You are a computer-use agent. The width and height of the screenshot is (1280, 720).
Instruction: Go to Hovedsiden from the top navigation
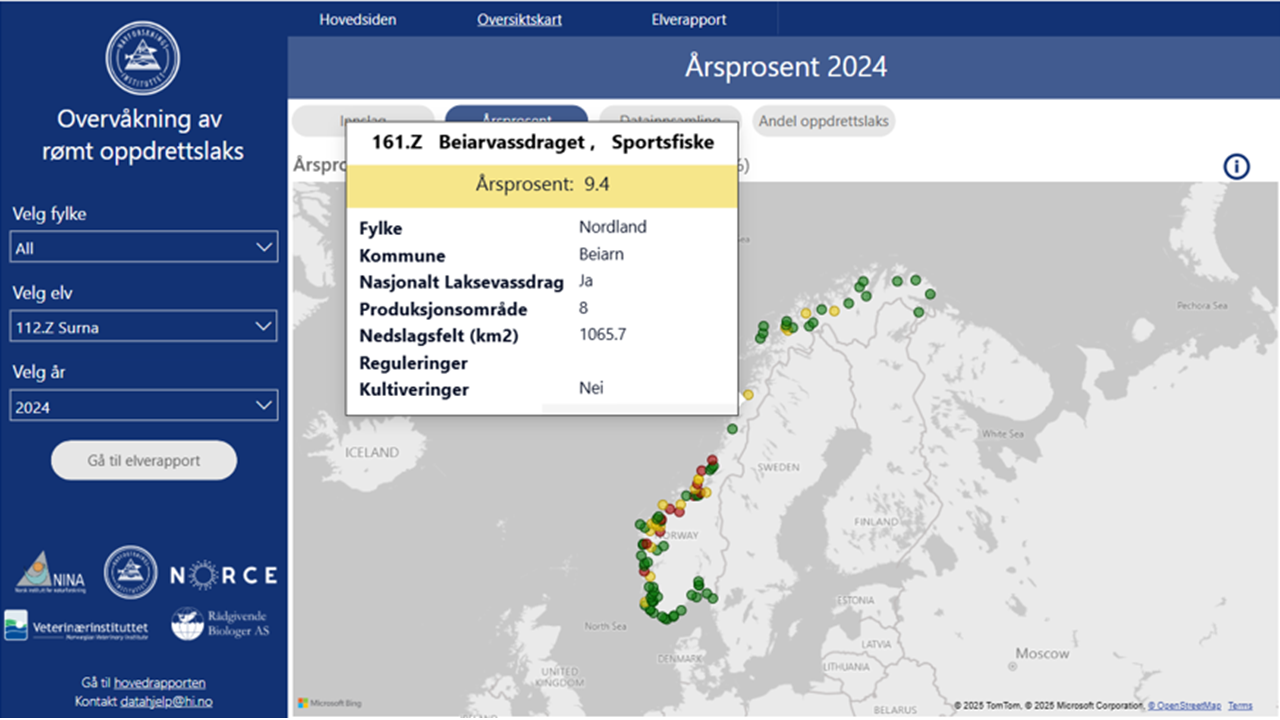pos(357,18)
